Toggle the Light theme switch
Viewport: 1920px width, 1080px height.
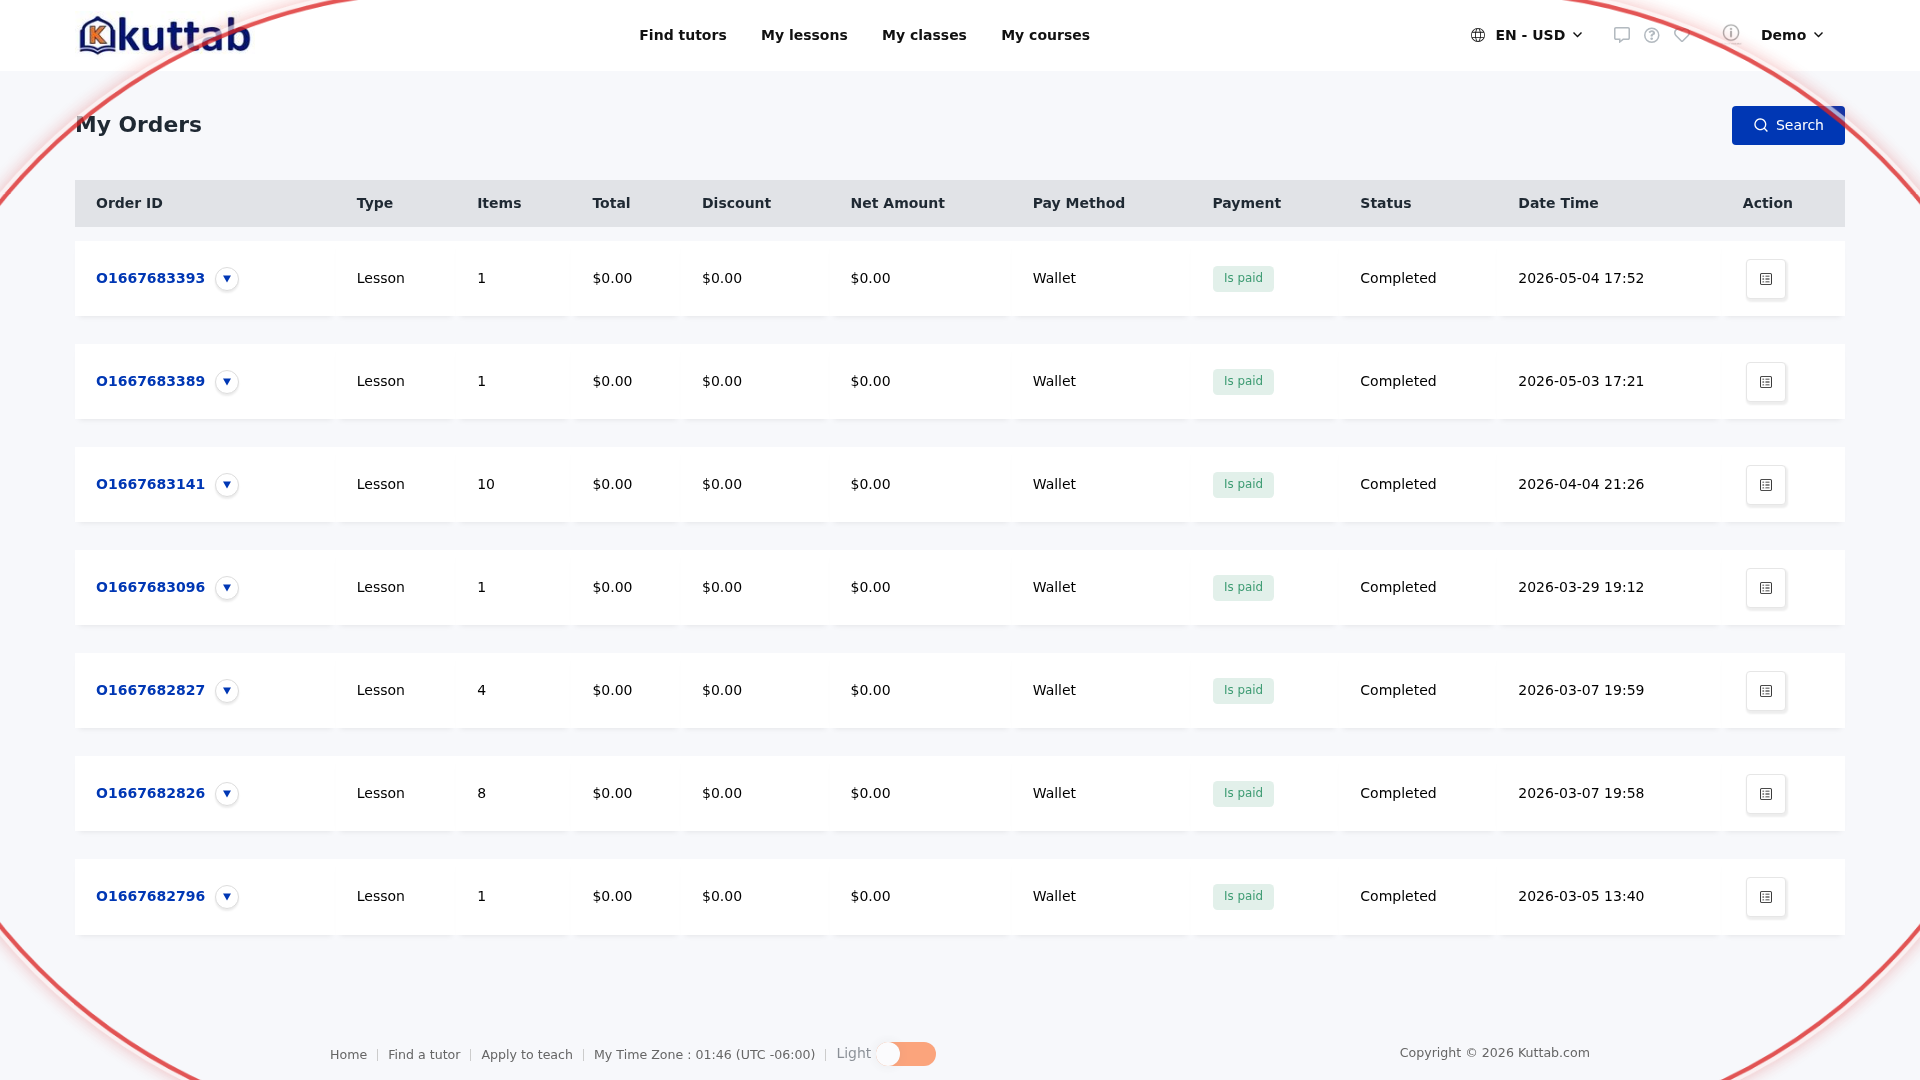906,1054
